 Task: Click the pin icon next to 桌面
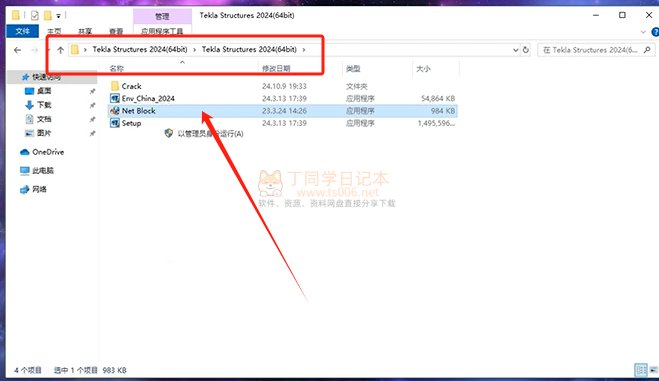pos(92,91)
